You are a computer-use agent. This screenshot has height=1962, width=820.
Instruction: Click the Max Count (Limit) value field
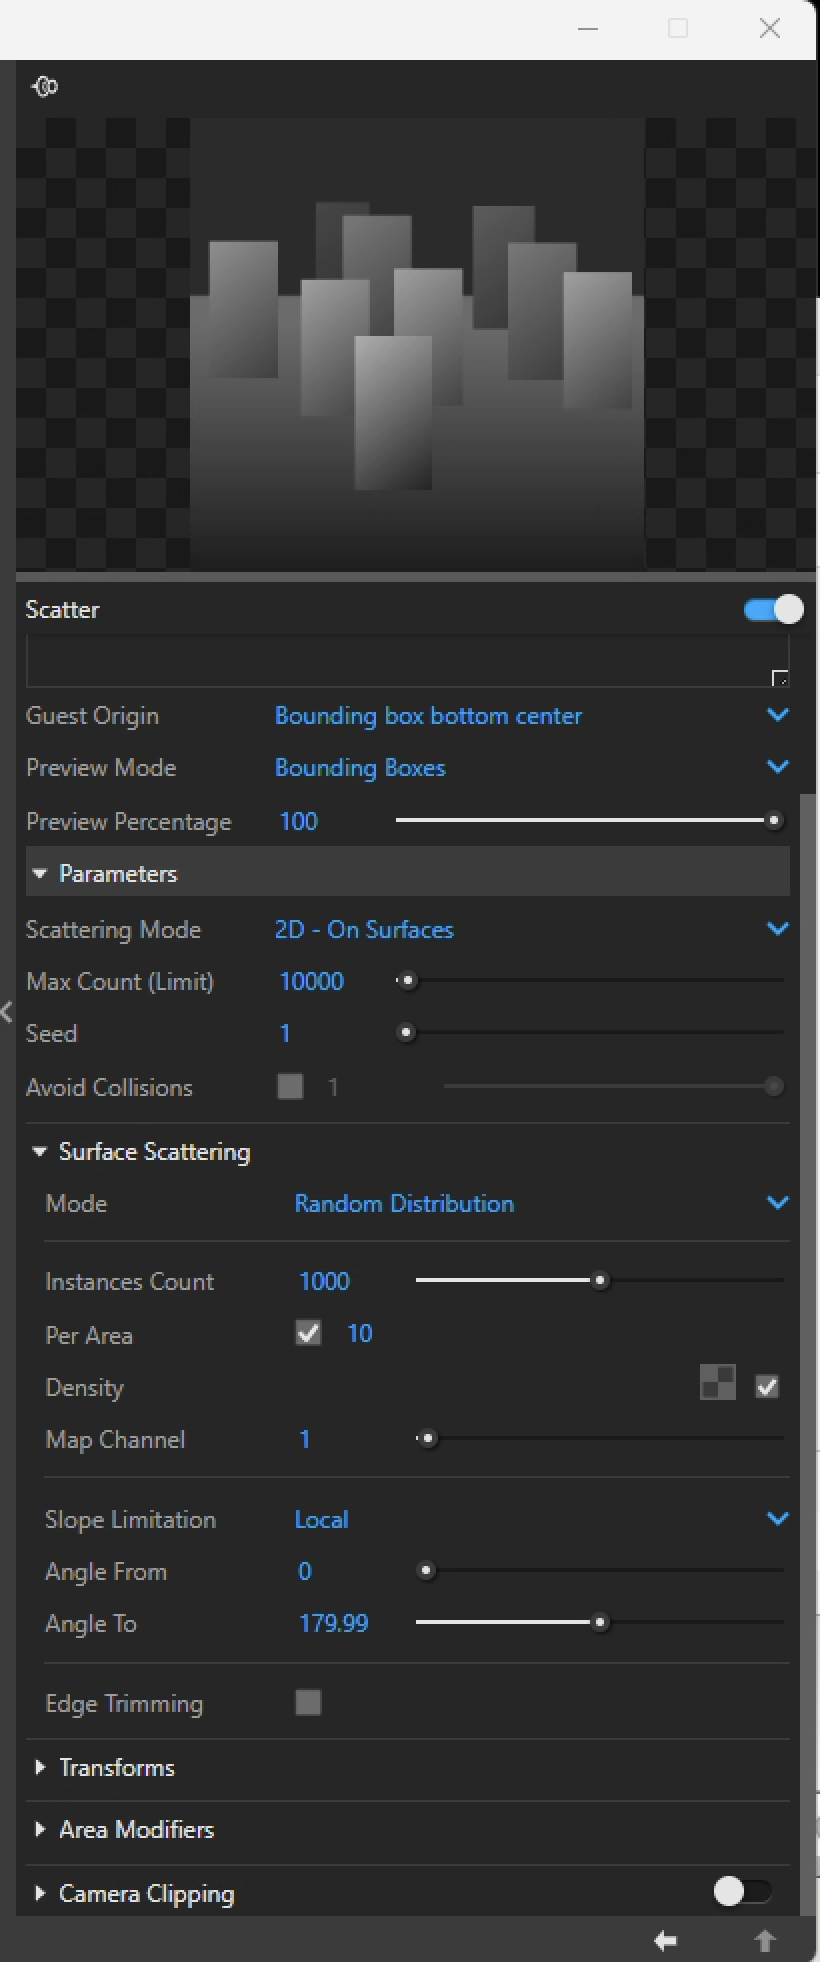(x=312, y=981)
